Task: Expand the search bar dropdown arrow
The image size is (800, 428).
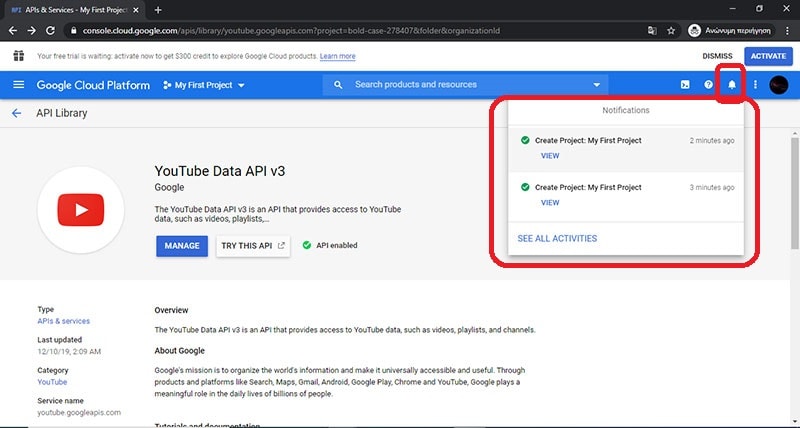Action: [598, 85]
